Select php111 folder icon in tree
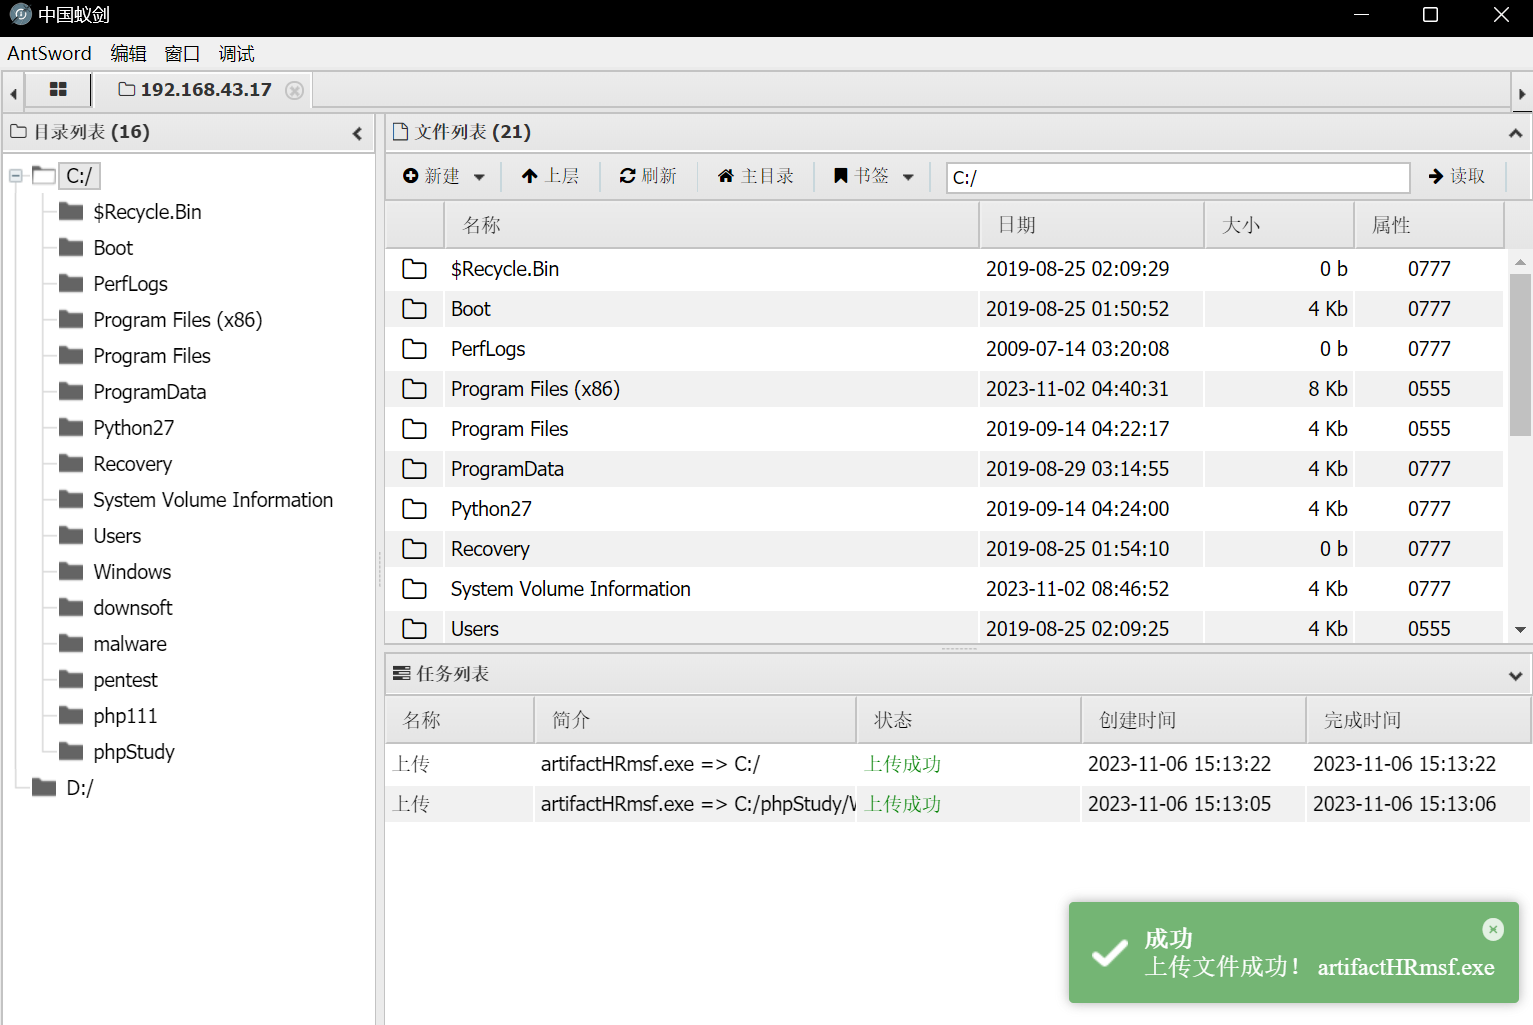Image resolution: width=1533 pixels, height=1025 pixels. 71,715
